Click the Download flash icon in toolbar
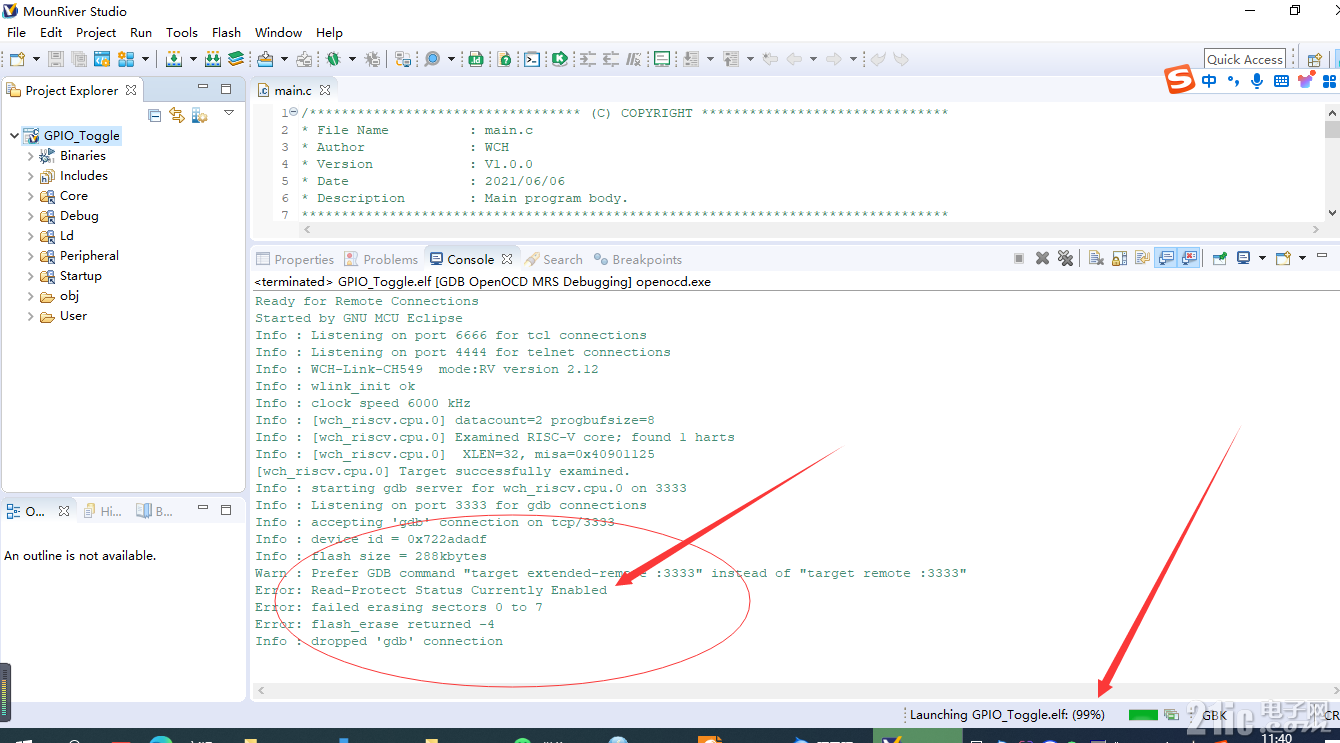This screenshot has width=1340, height=743. click(x=265, y=60)
